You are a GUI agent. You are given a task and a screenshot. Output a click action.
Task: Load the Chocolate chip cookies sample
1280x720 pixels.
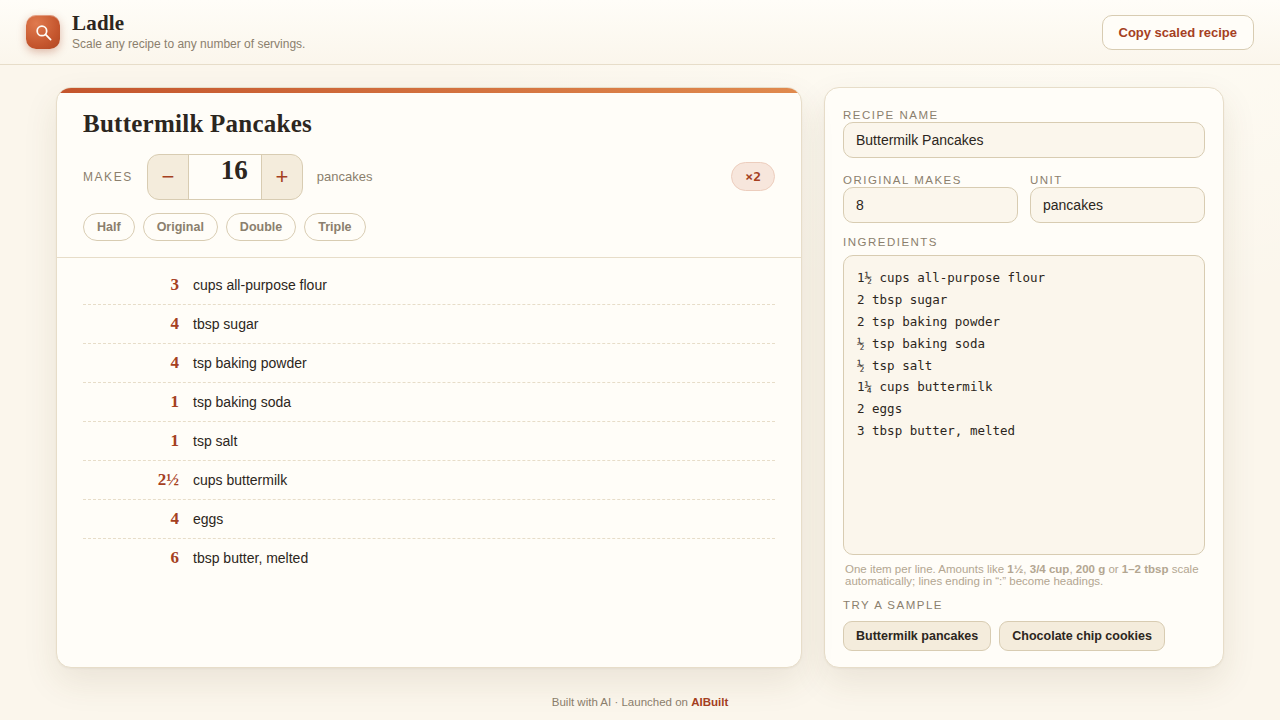pos(1082,636)
